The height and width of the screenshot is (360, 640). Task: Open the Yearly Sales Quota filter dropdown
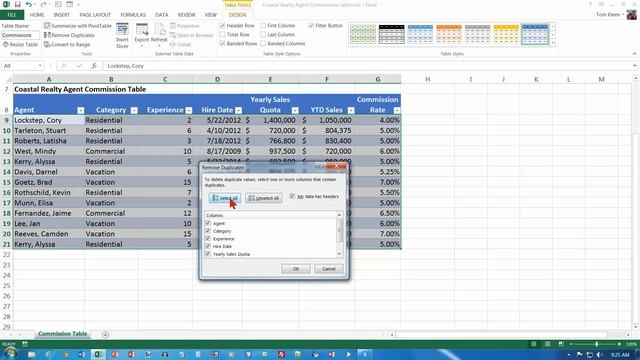[x=295, y=110]
